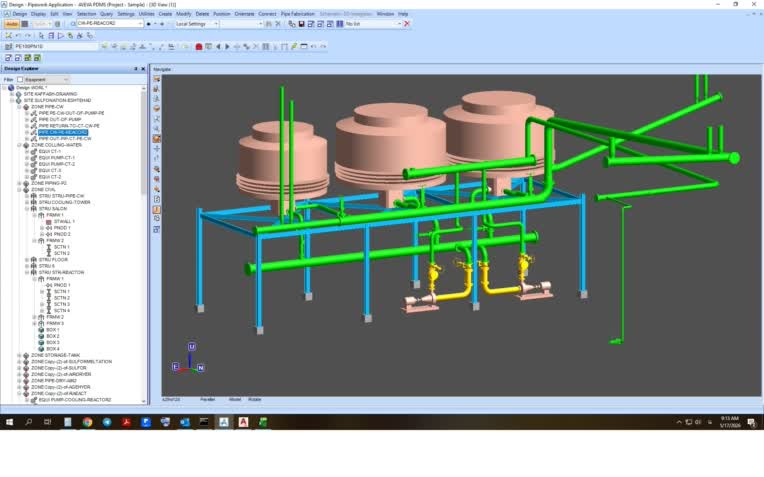Open the AutoCAD red A taskbar icon

click(x=243, y=422)
